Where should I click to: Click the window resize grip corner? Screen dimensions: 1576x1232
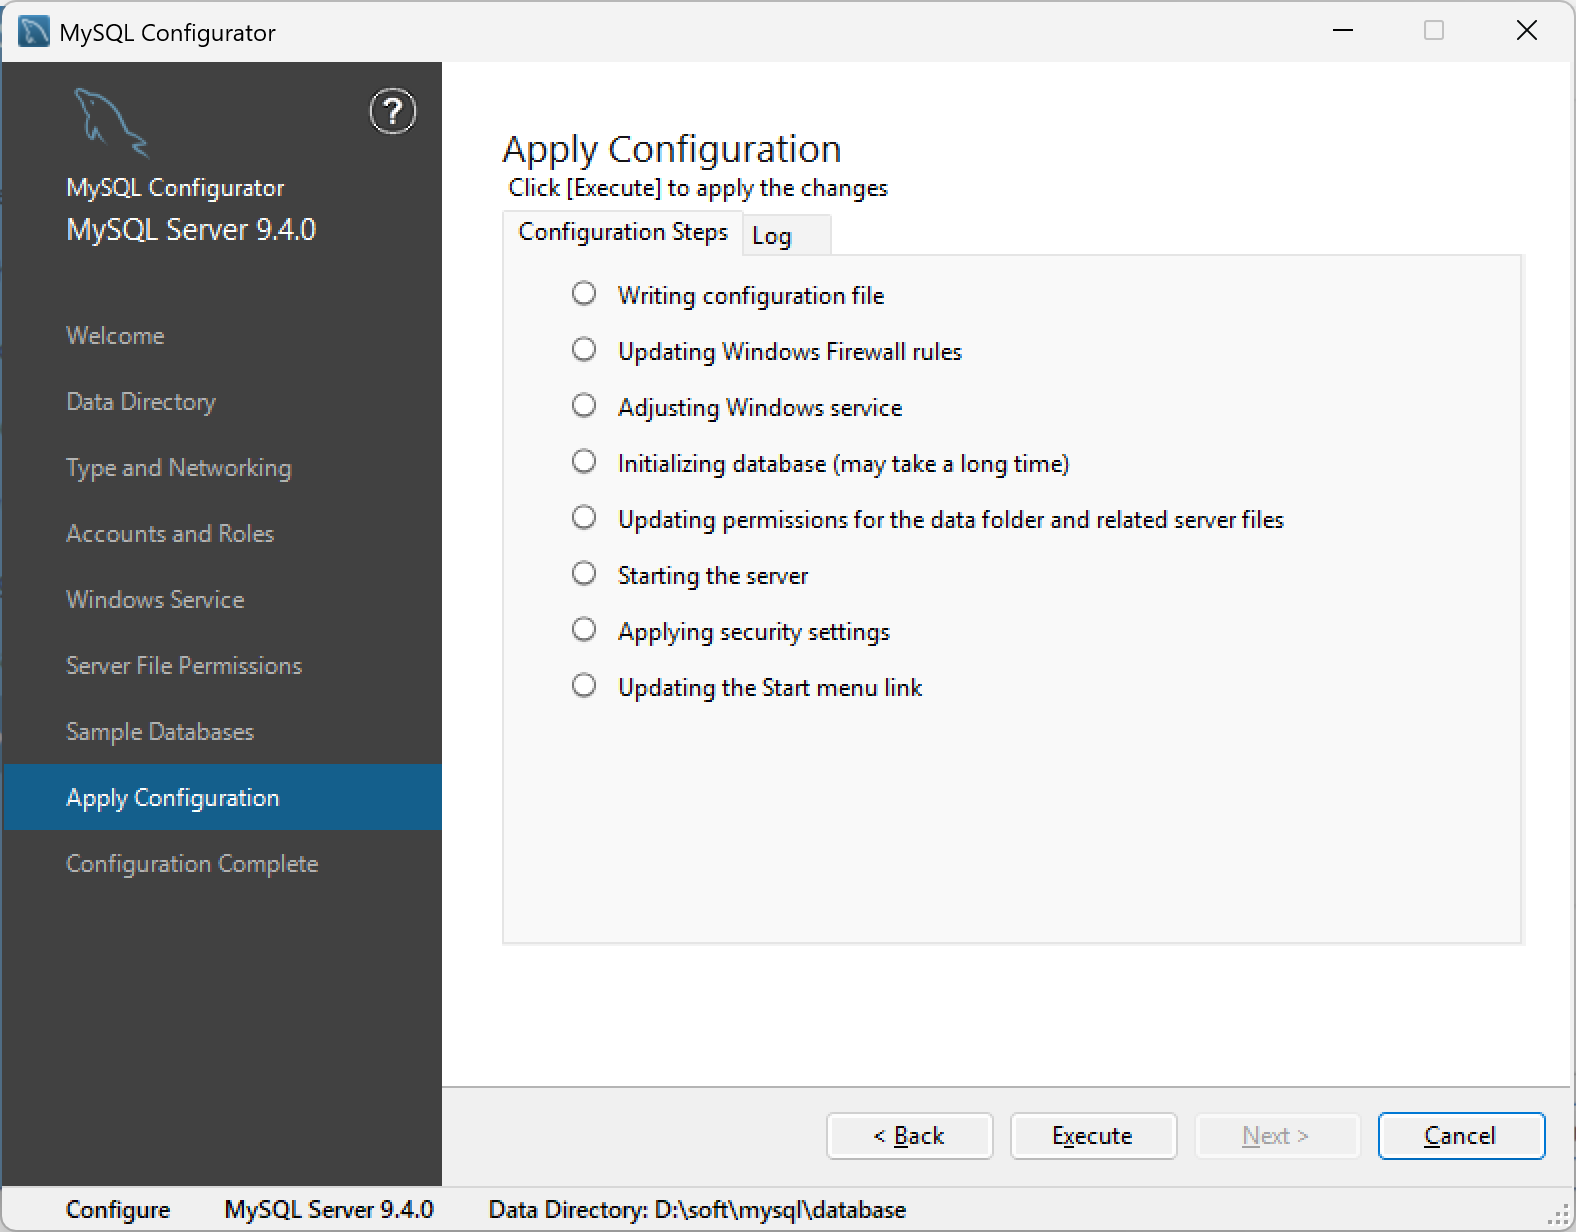click(x=1559, y=1214)
